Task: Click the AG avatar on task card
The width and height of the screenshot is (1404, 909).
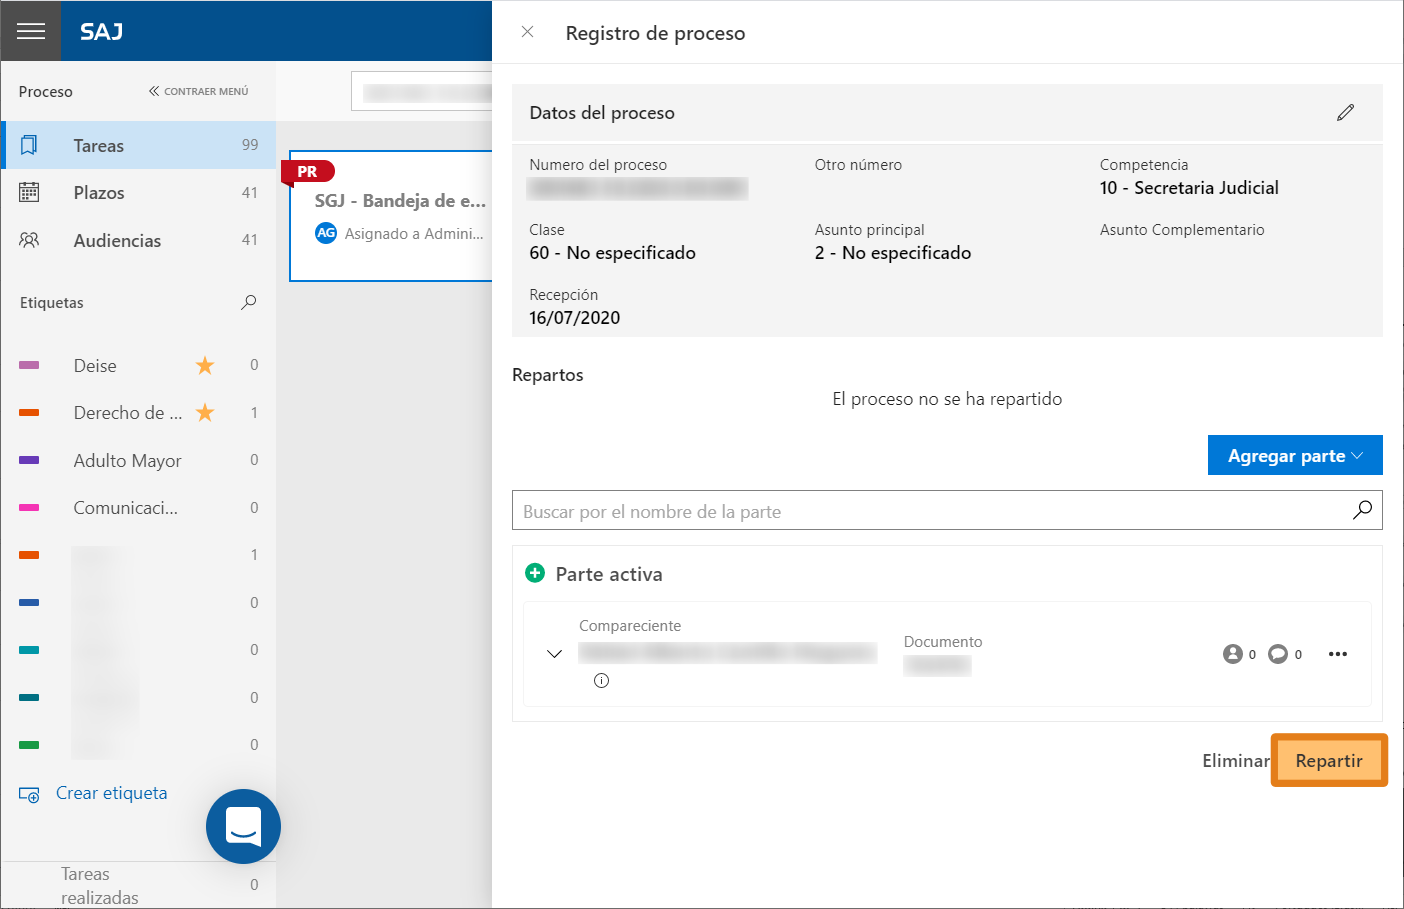Action: pos(326,233)
